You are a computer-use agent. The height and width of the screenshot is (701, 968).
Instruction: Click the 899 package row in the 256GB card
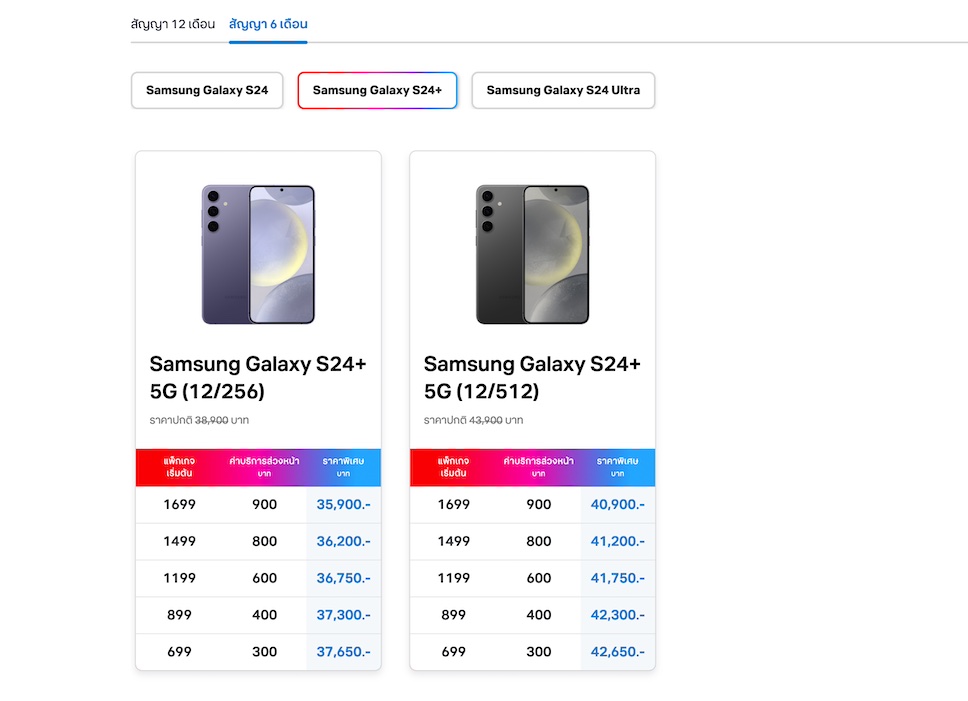[180, 616]
